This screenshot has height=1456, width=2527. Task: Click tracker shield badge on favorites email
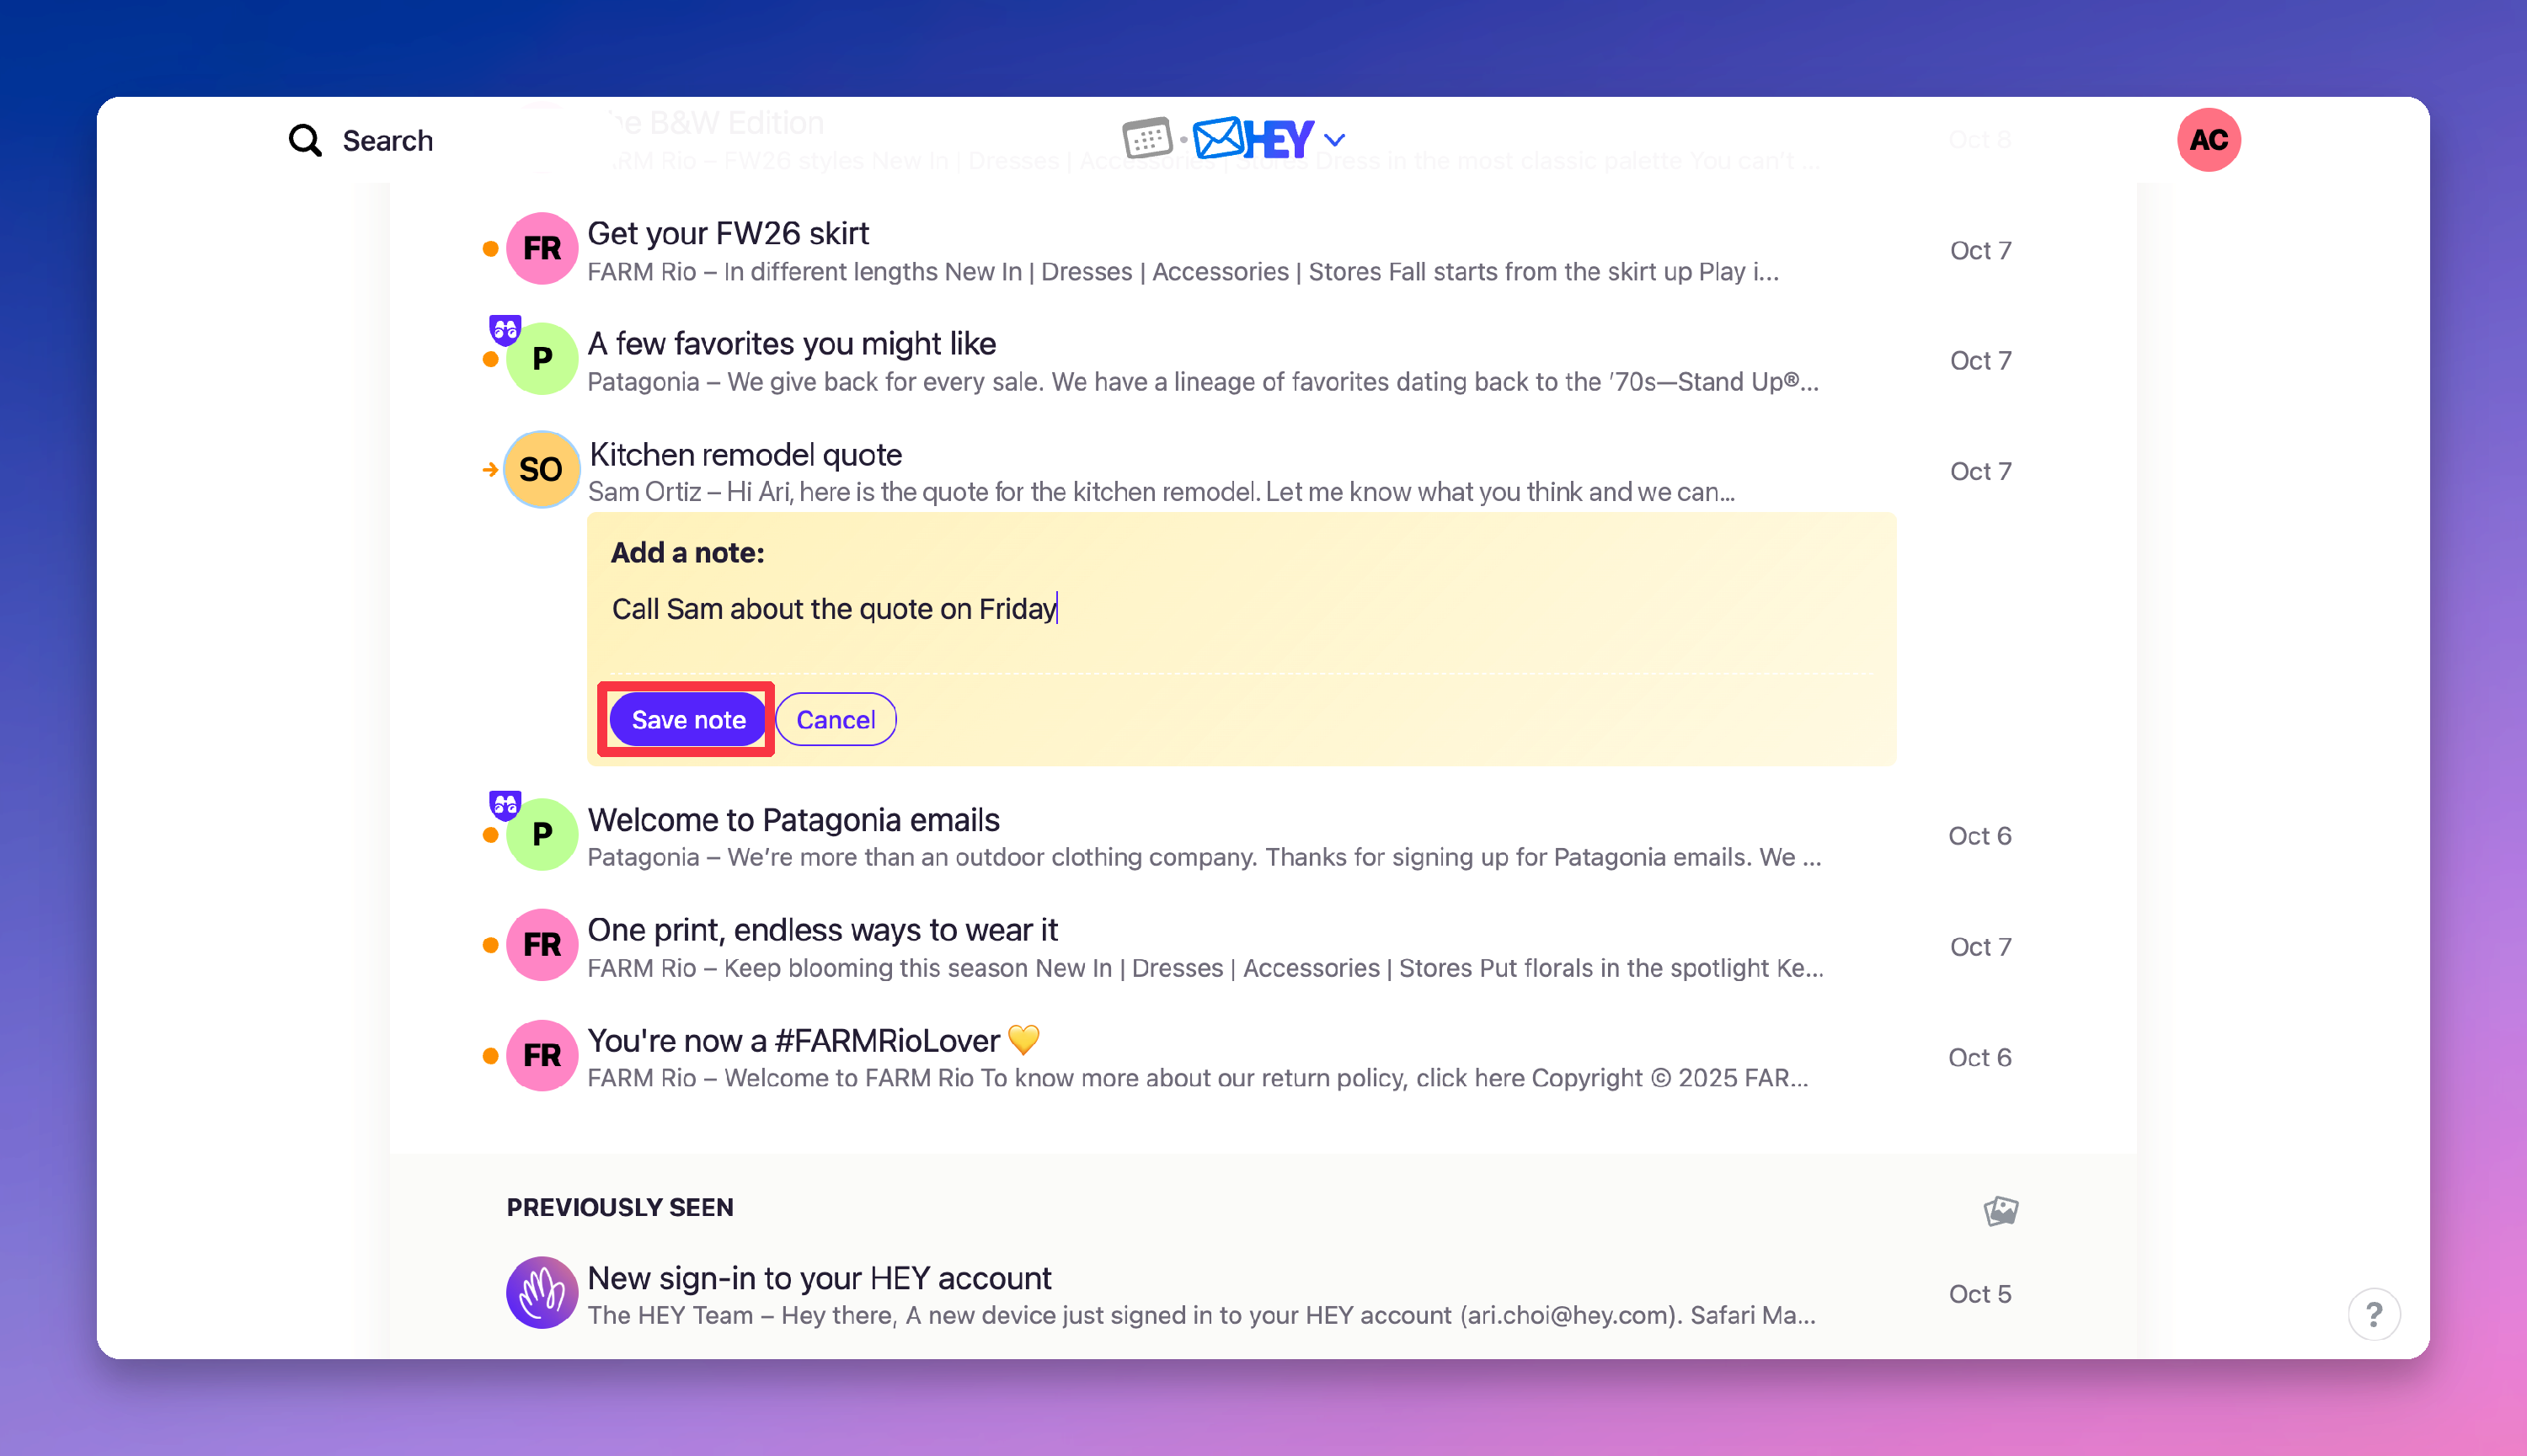[505, 329]
